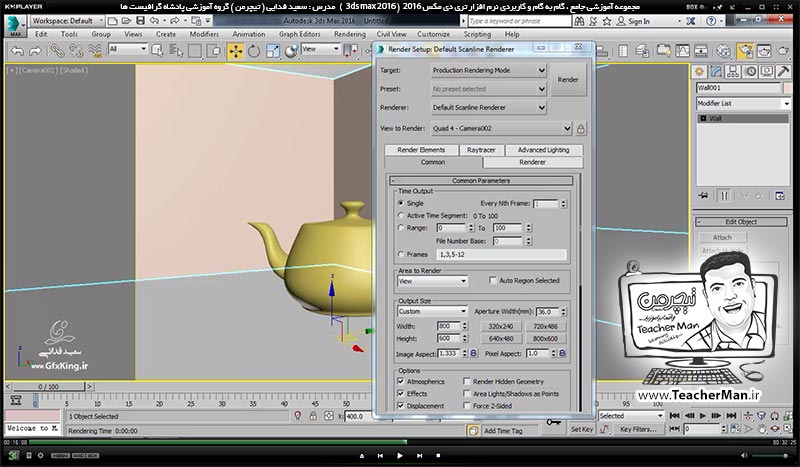Switch to the Motion command panel tab
The image size is (800, 467).
point(750,71)
